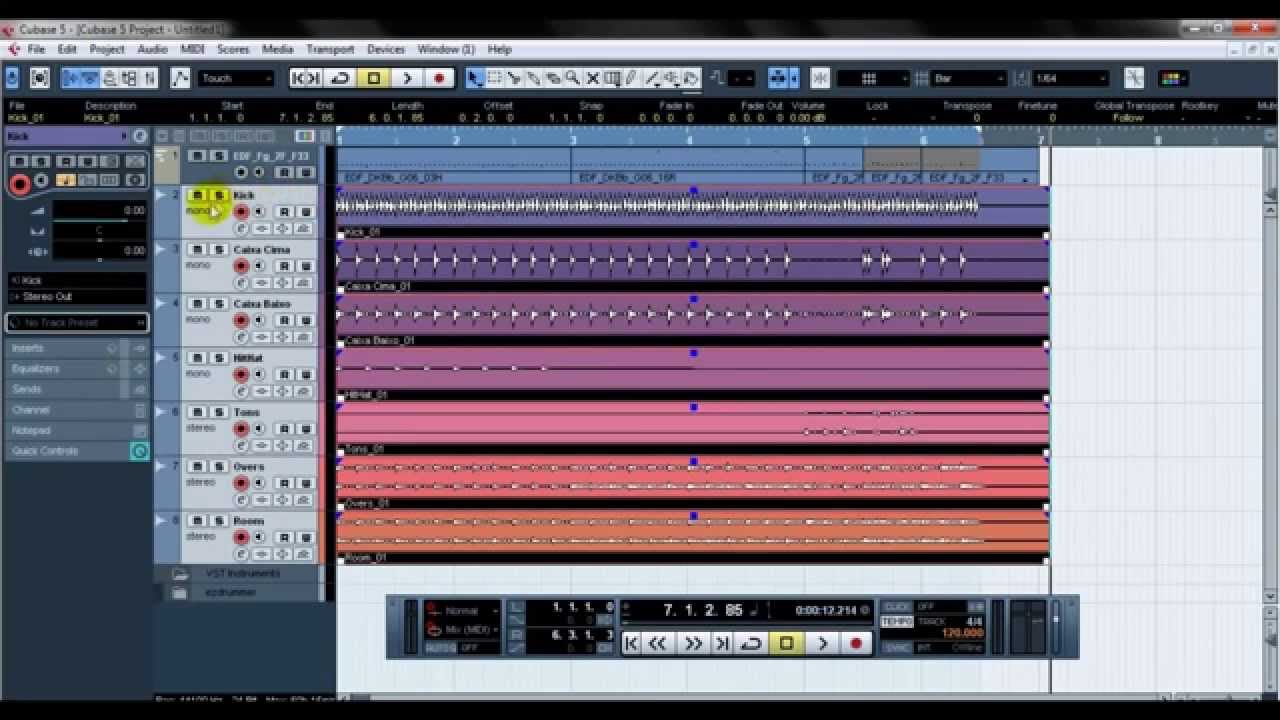Open the Equalizers inspector section
1280x720 pixels.
click(x=76, y=369)
